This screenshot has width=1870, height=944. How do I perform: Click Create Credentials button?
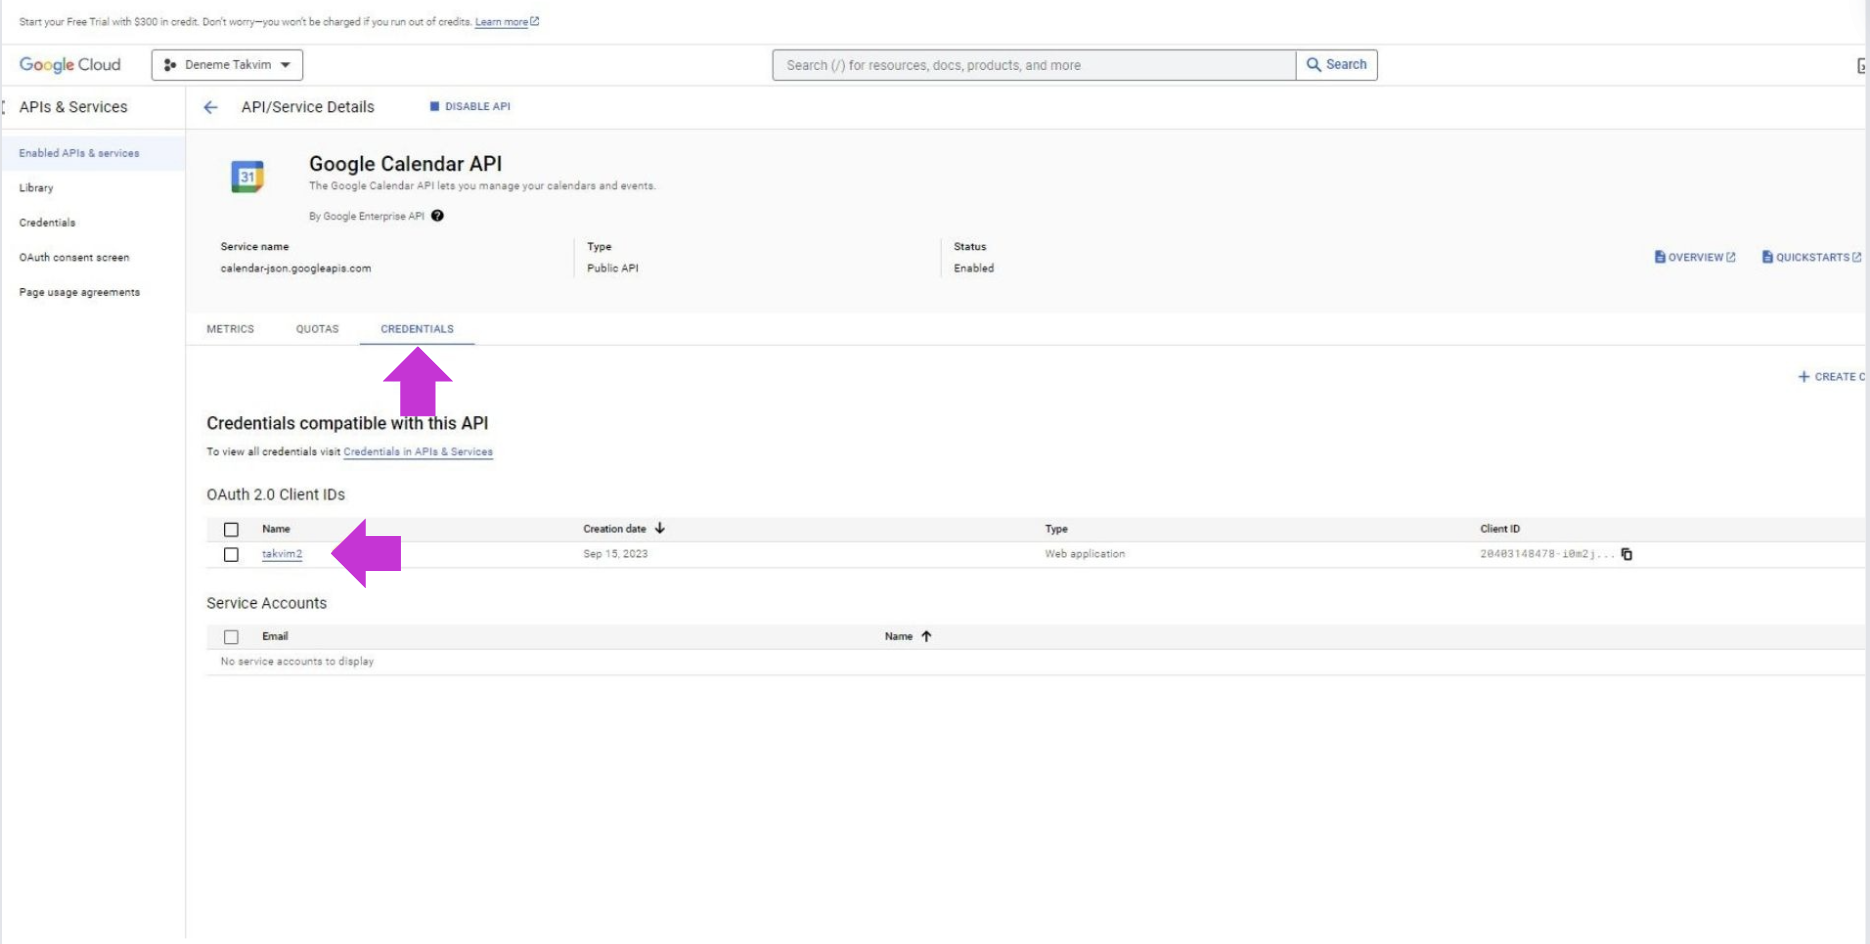coord(1832,377)
